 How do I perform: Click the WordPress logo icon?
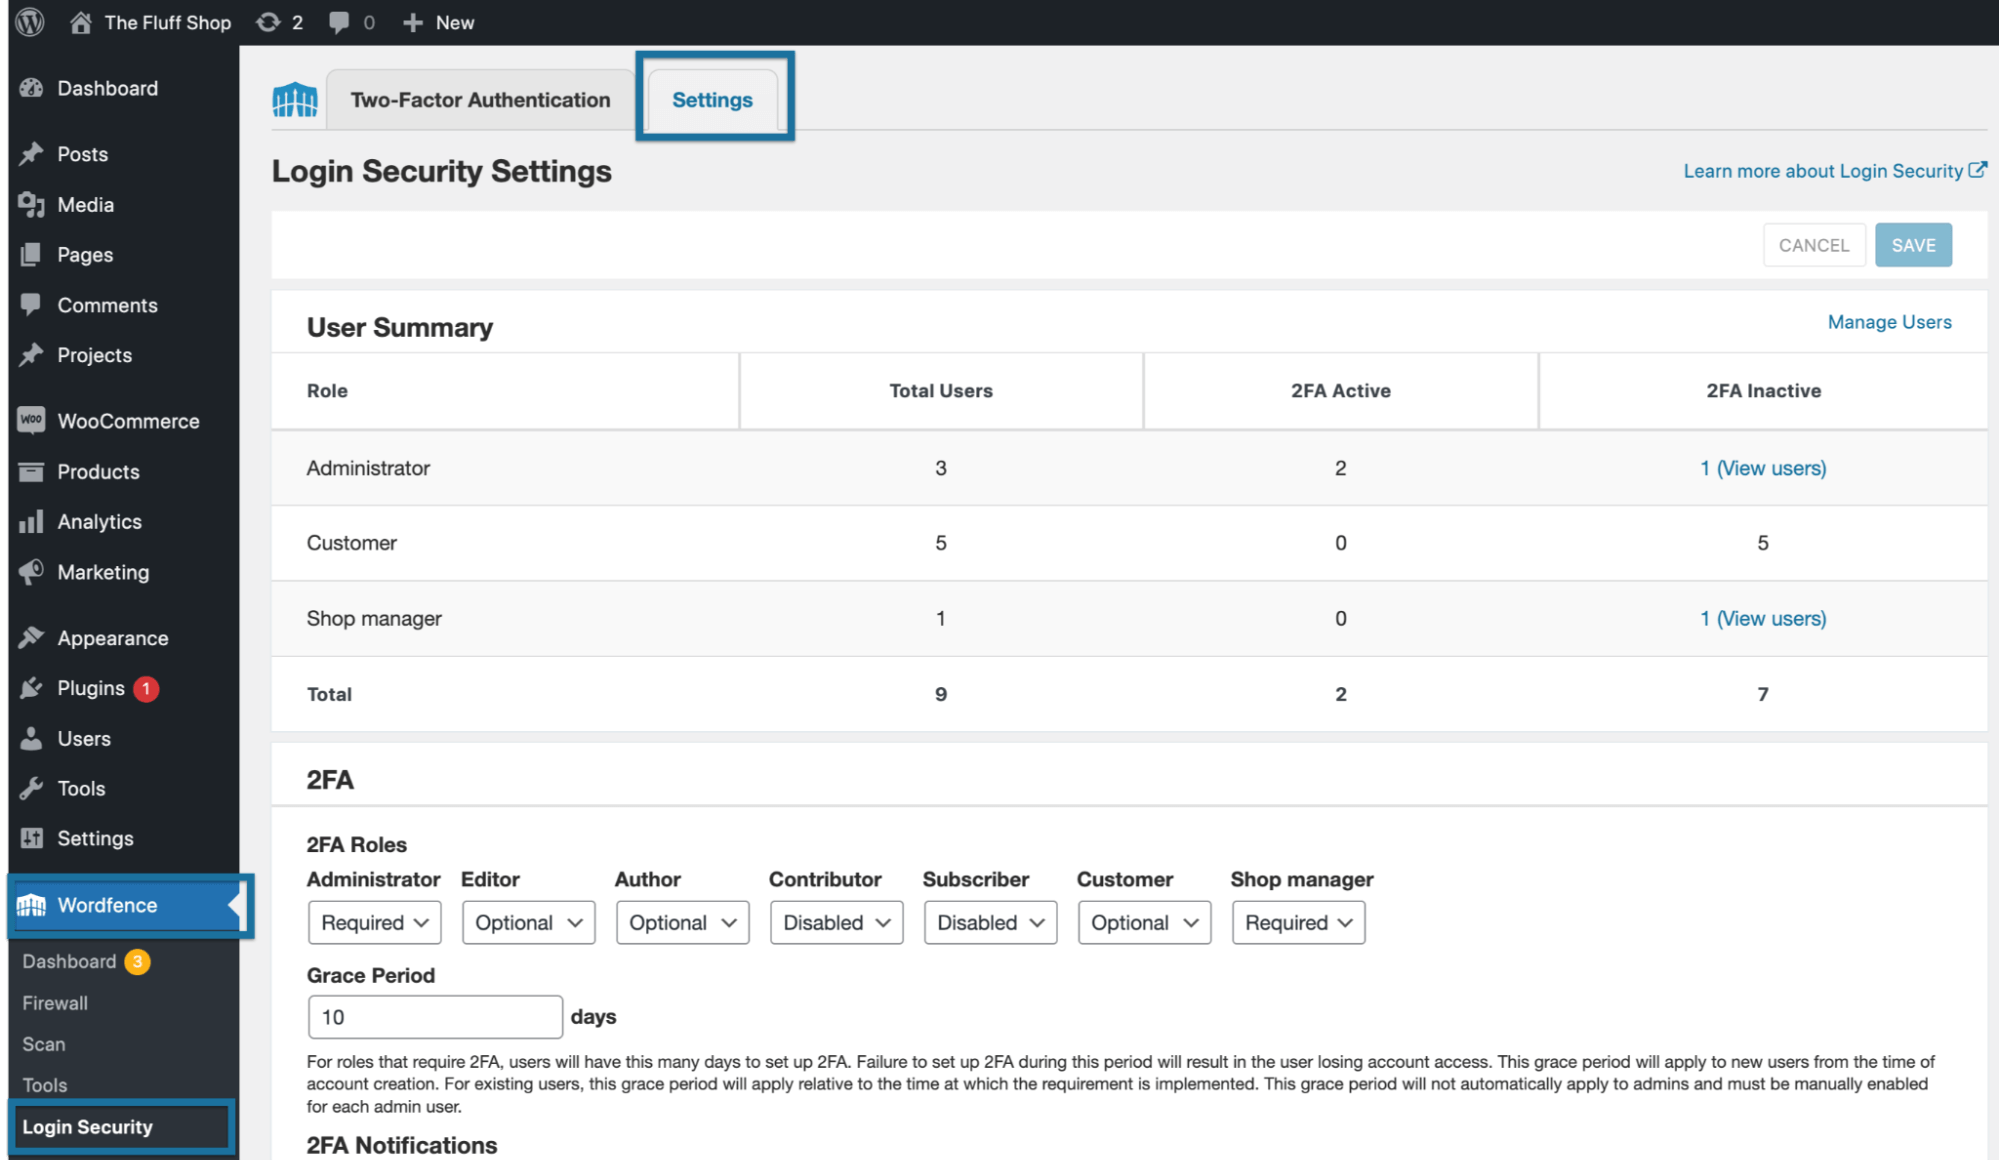pos(30,22)
